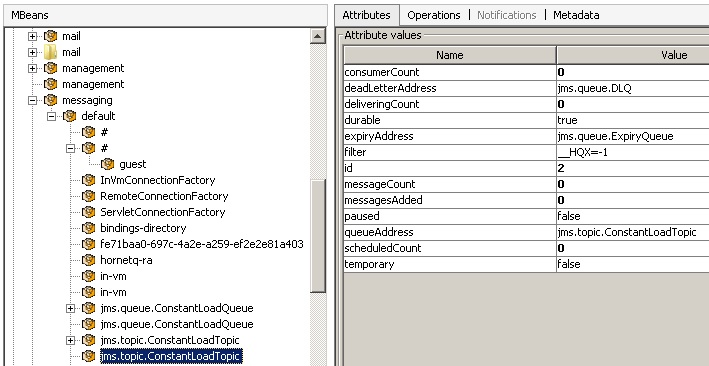Viewport: 709px width, 366px height.
Task: Select the expiryAddress attribute name
Action: (x=379, y=136)
